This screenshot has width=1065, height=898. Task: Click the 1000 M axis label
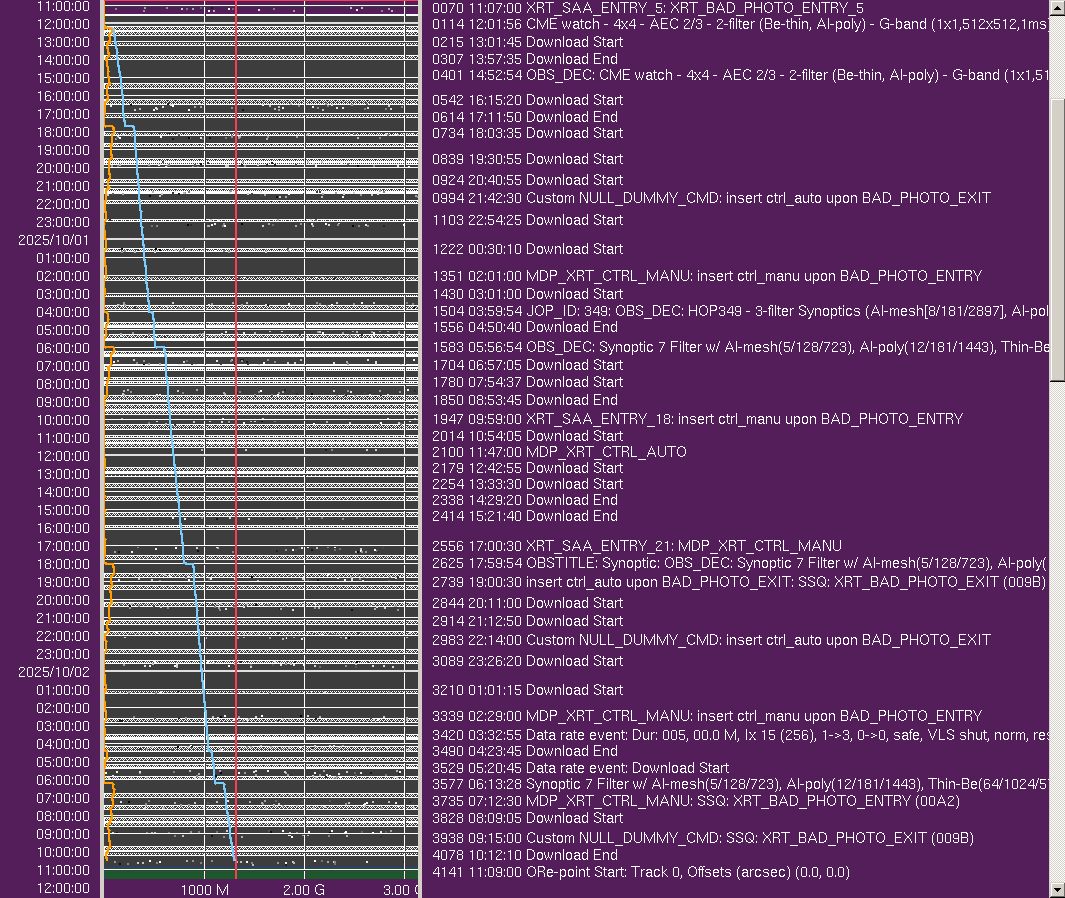click(x=205, y=889)
